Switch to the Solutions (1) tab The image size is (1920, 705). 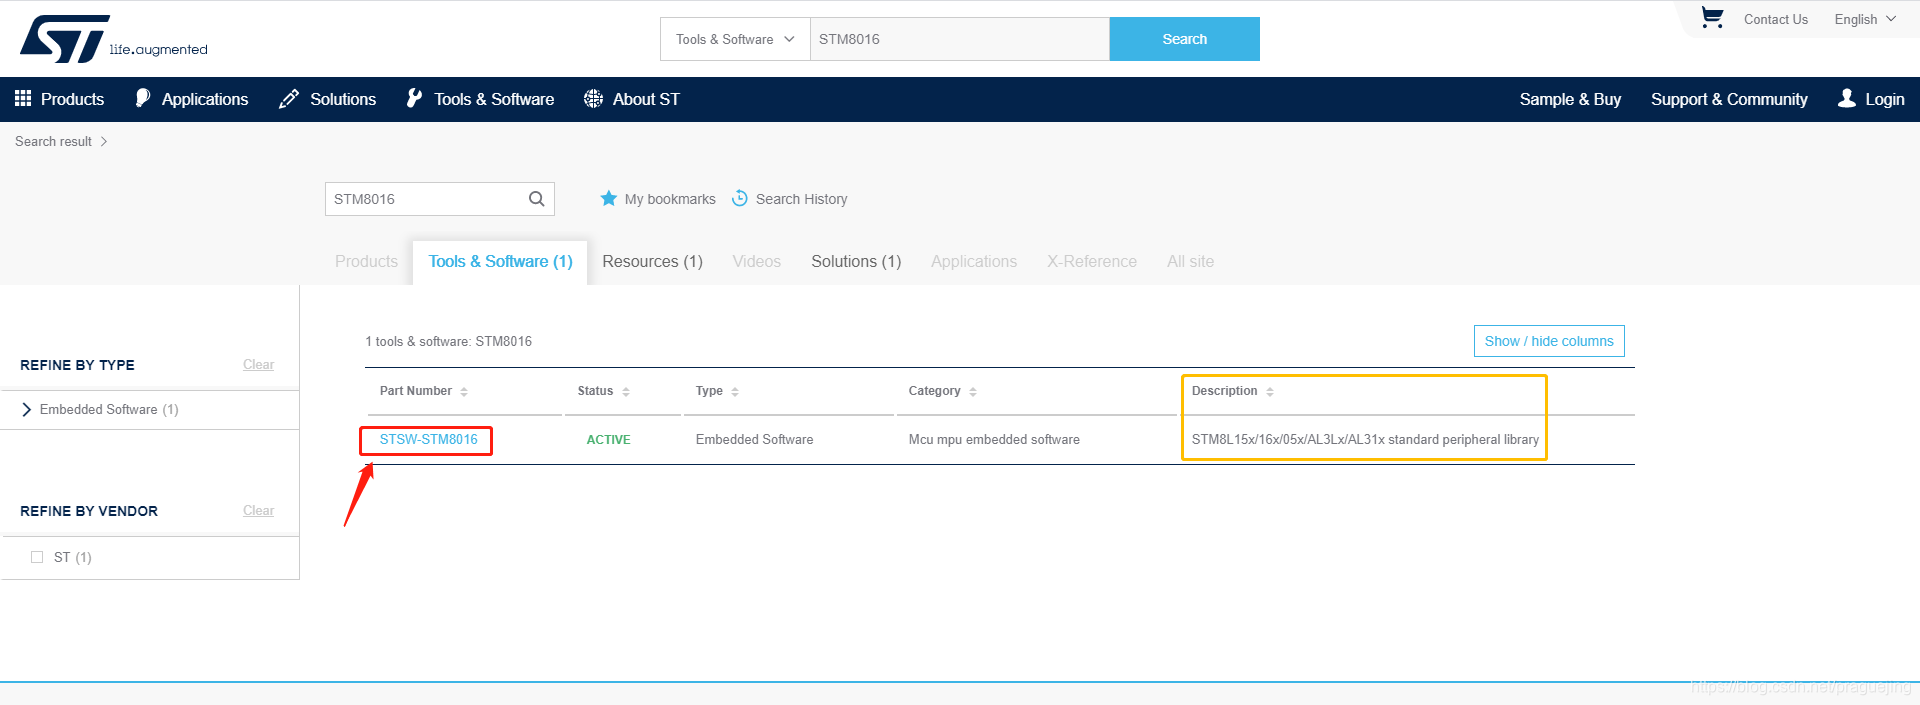click(x=856, y=261)
